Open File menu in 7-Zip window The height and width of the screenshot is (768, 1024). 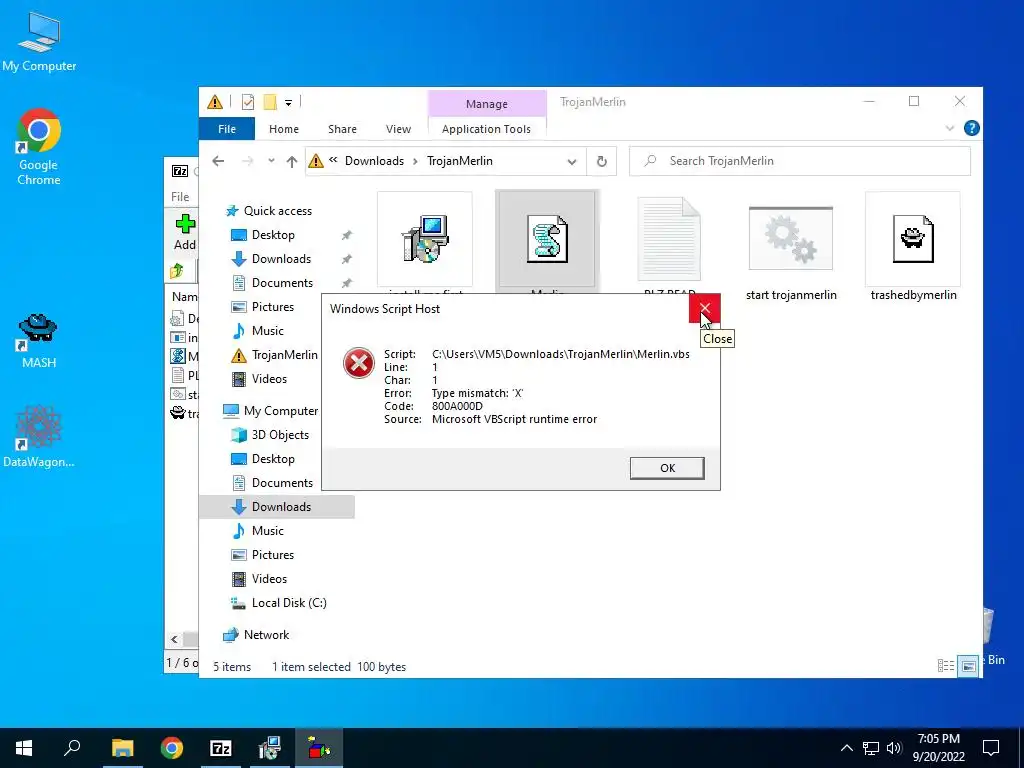[x=180, y=197]
